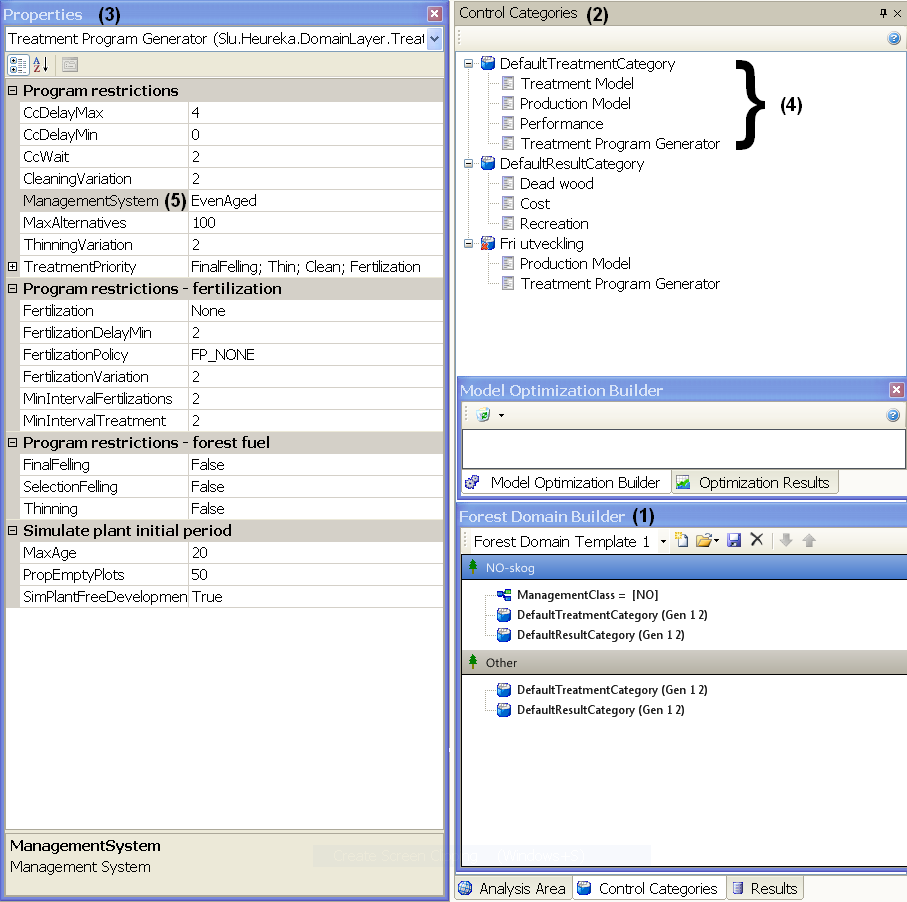This screenshot has height=902, width=907.
Task: Open the Results tab
Action: tap(765, 888)
